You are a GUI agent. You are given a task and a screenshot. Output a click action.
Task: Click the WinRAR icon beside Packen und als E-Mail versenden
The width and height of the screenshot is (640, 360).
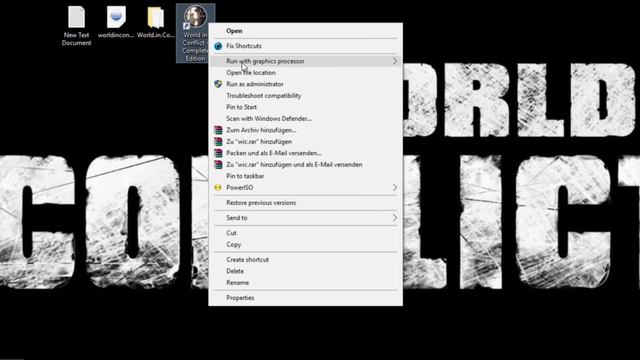coord(218,153)
